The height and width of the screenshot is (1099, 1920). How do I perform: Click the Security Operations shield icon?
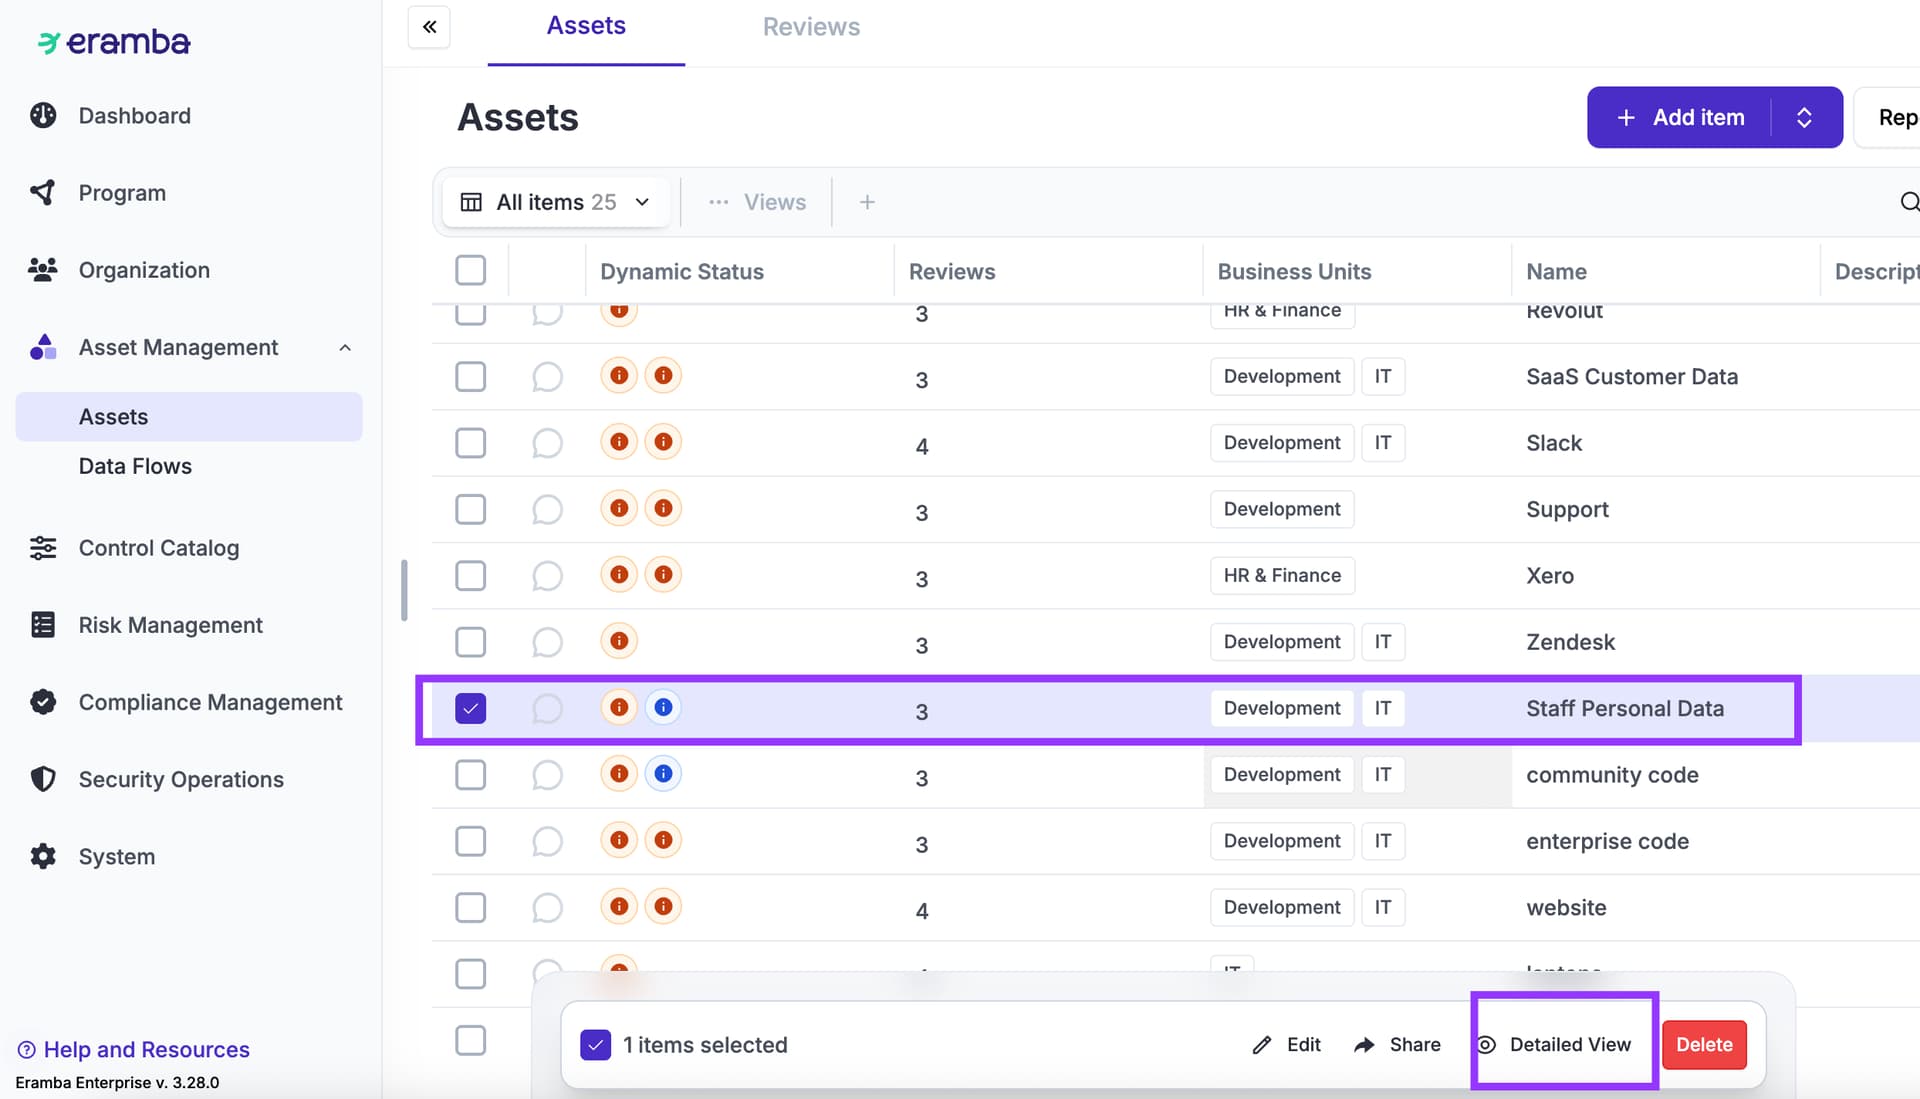tap(43, 779)
